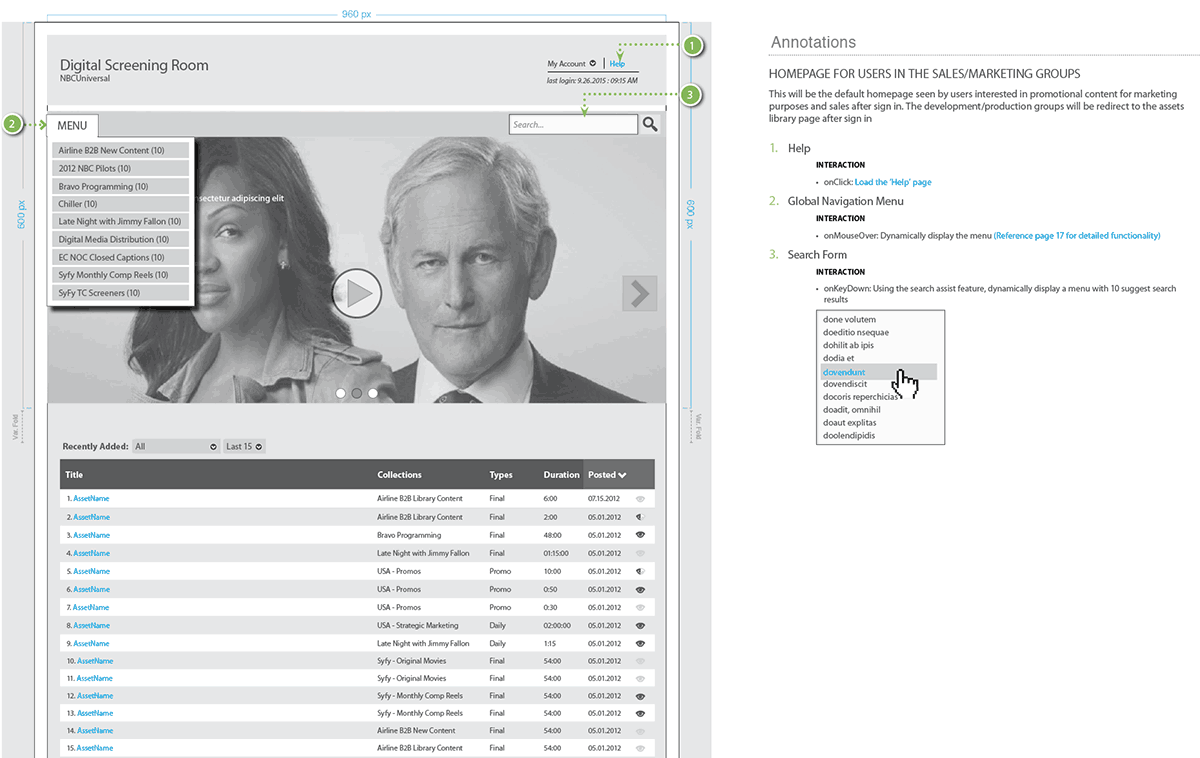Select the third carousel indicator dot
This screenshot has width=1200, height=758.
point(373,393)
